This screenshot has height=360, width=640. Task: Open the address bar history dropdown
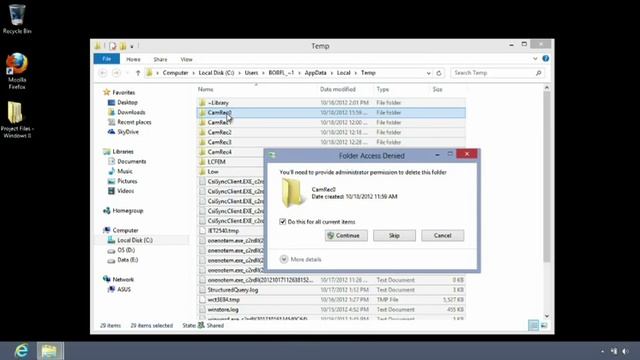(x=428, y=73)
